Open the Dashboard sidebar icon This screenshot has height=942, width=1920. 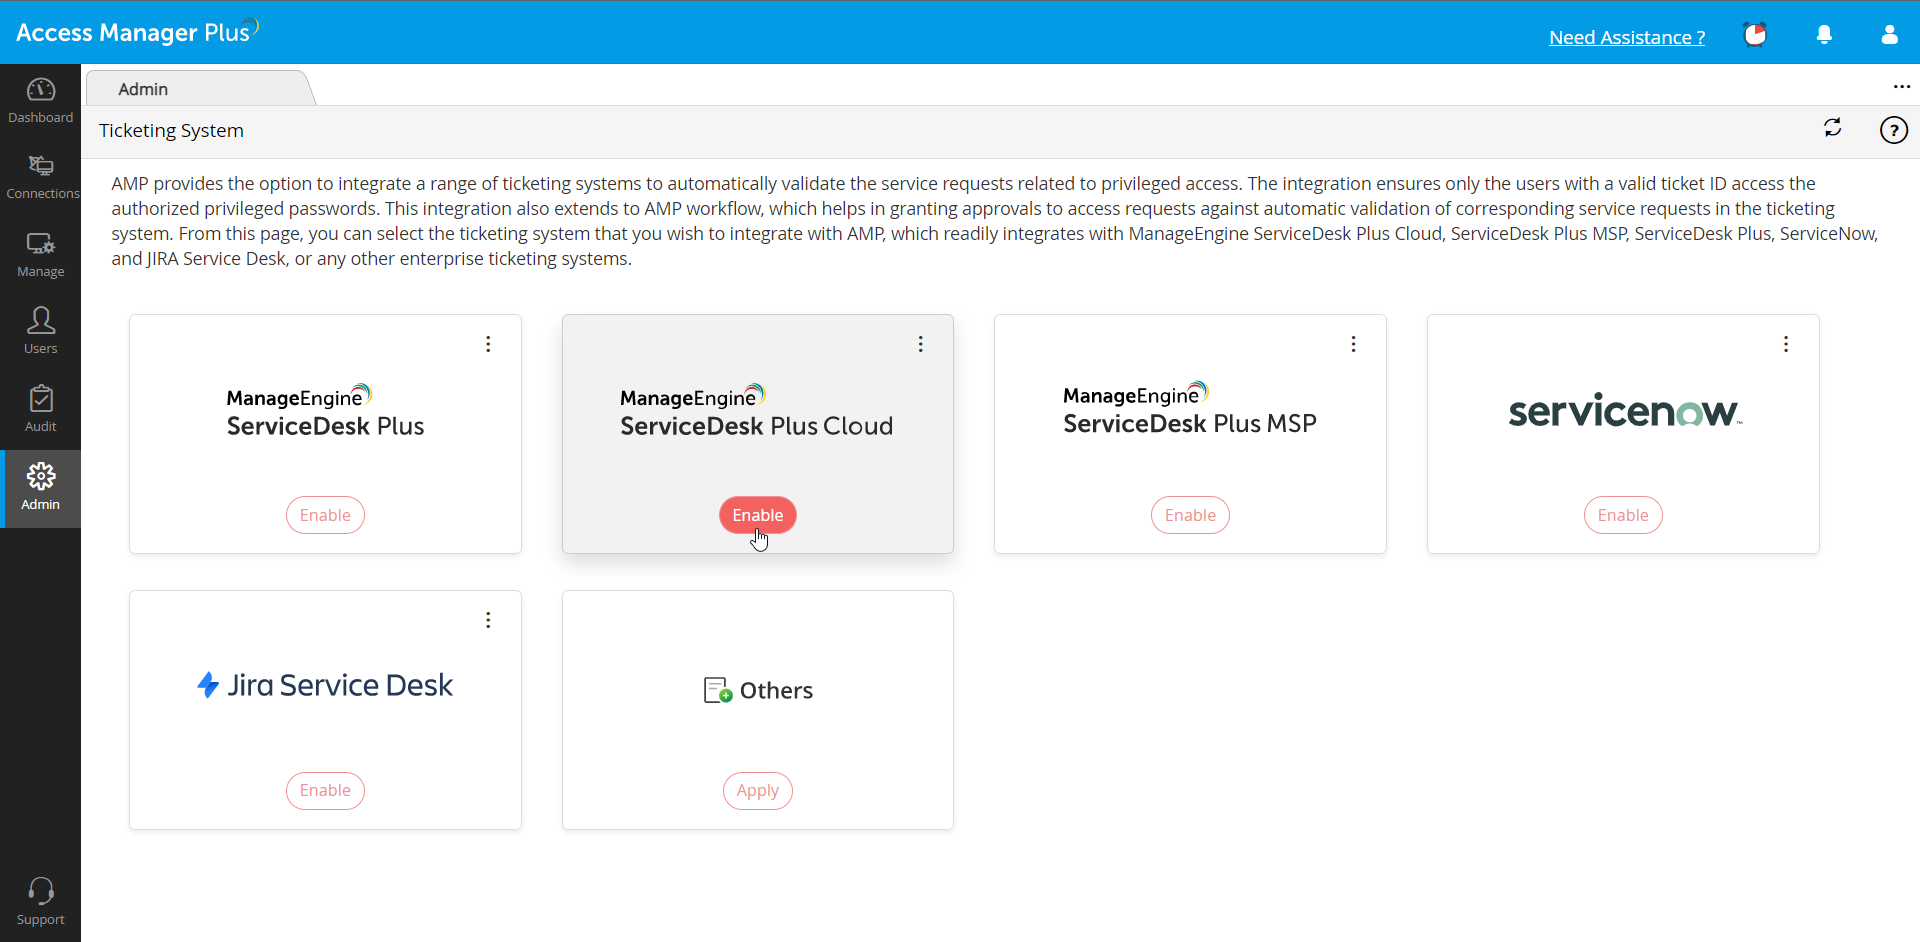tap(41, 90)
